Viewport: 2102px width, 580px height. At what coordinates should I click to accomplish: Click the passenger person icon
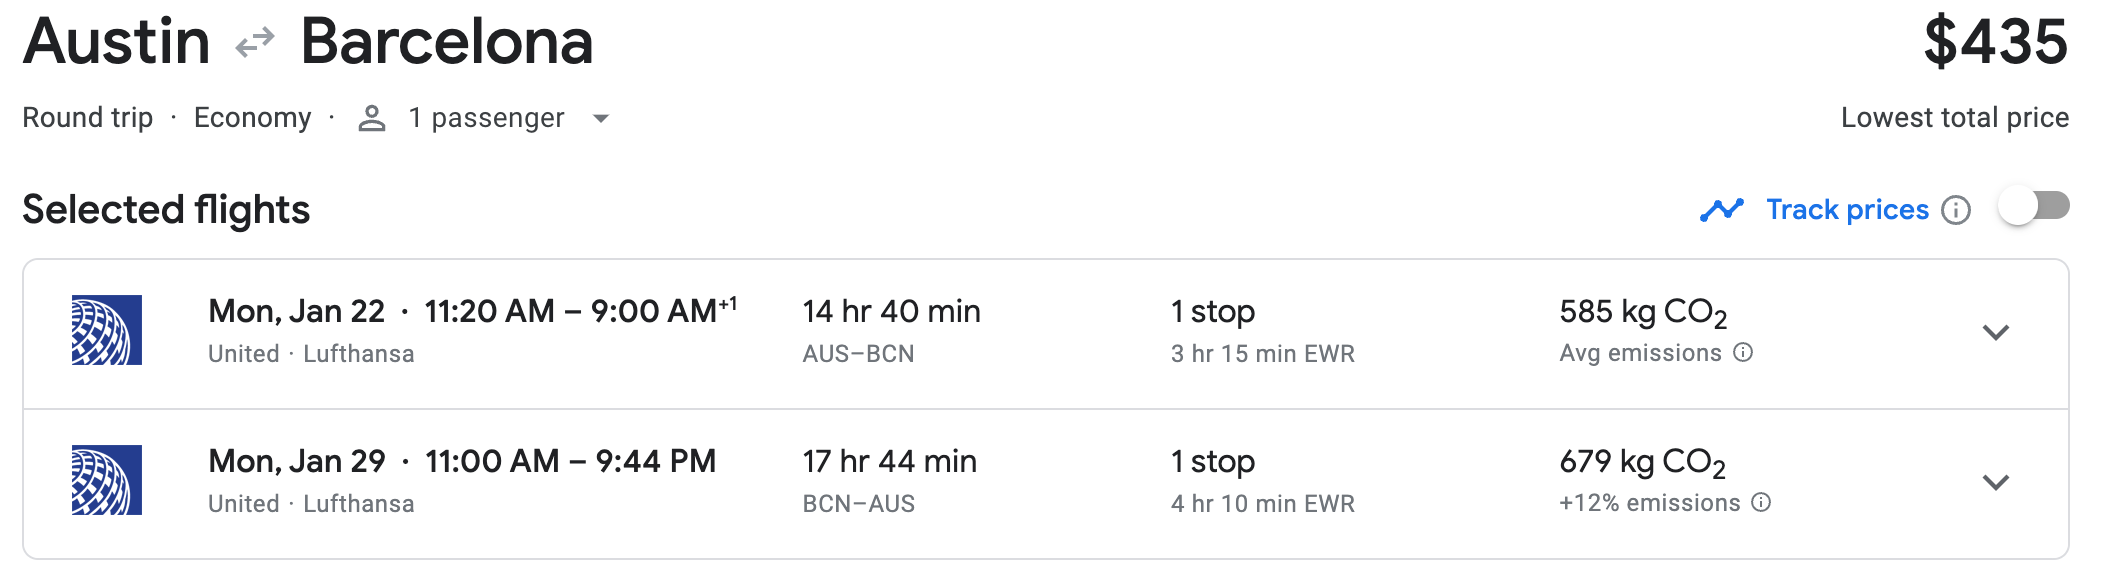click(372, 119)
